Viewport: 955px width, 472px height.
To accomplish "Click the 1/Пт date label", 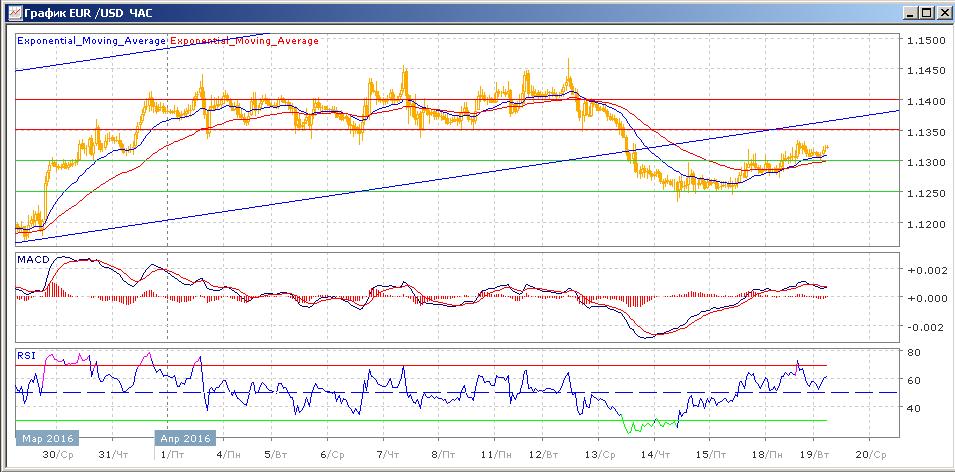I will click(172, 454).
